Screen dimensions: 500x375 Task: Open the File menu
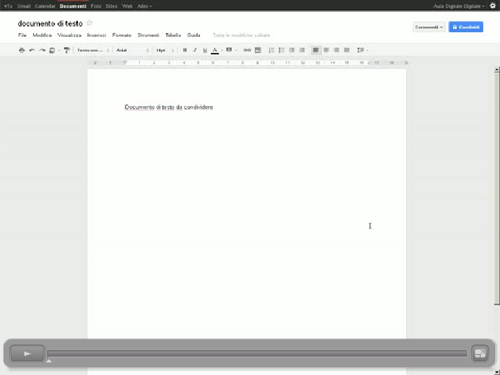click(22, 35)
